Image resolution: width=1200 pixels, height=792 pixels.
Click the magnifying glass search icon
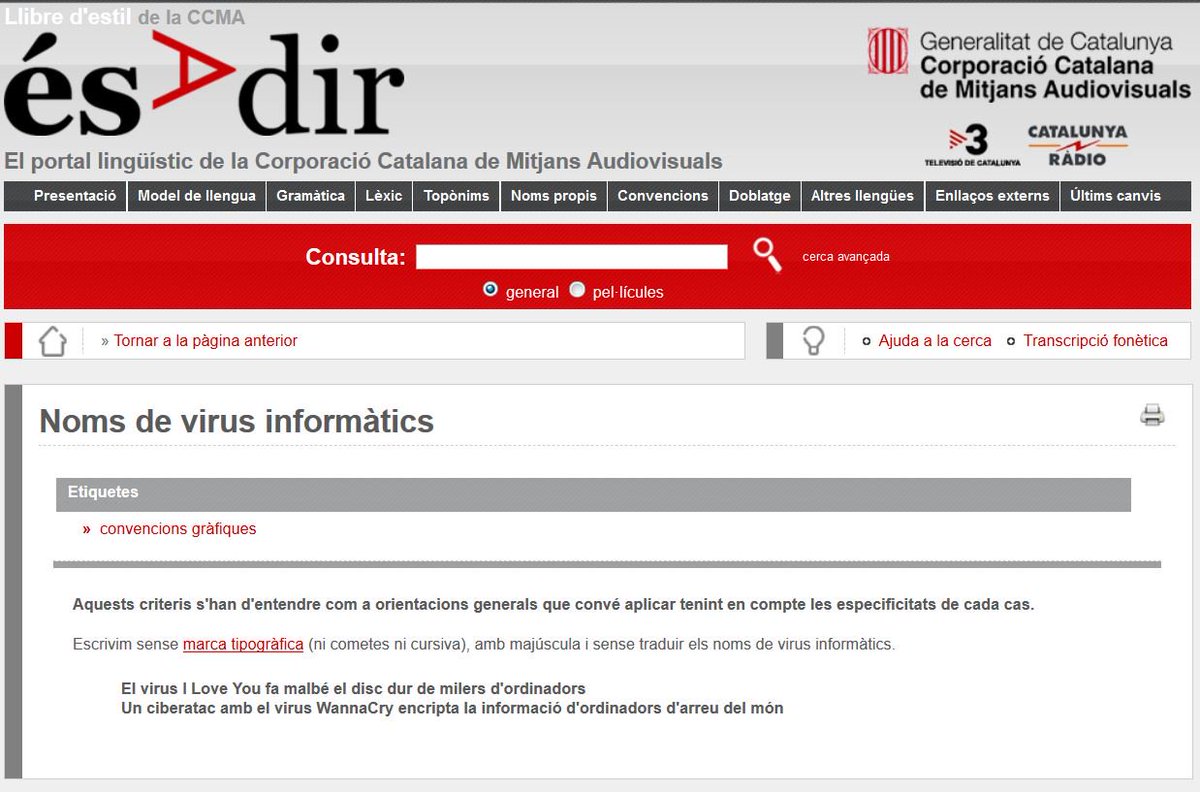click(x=767, y=255)
